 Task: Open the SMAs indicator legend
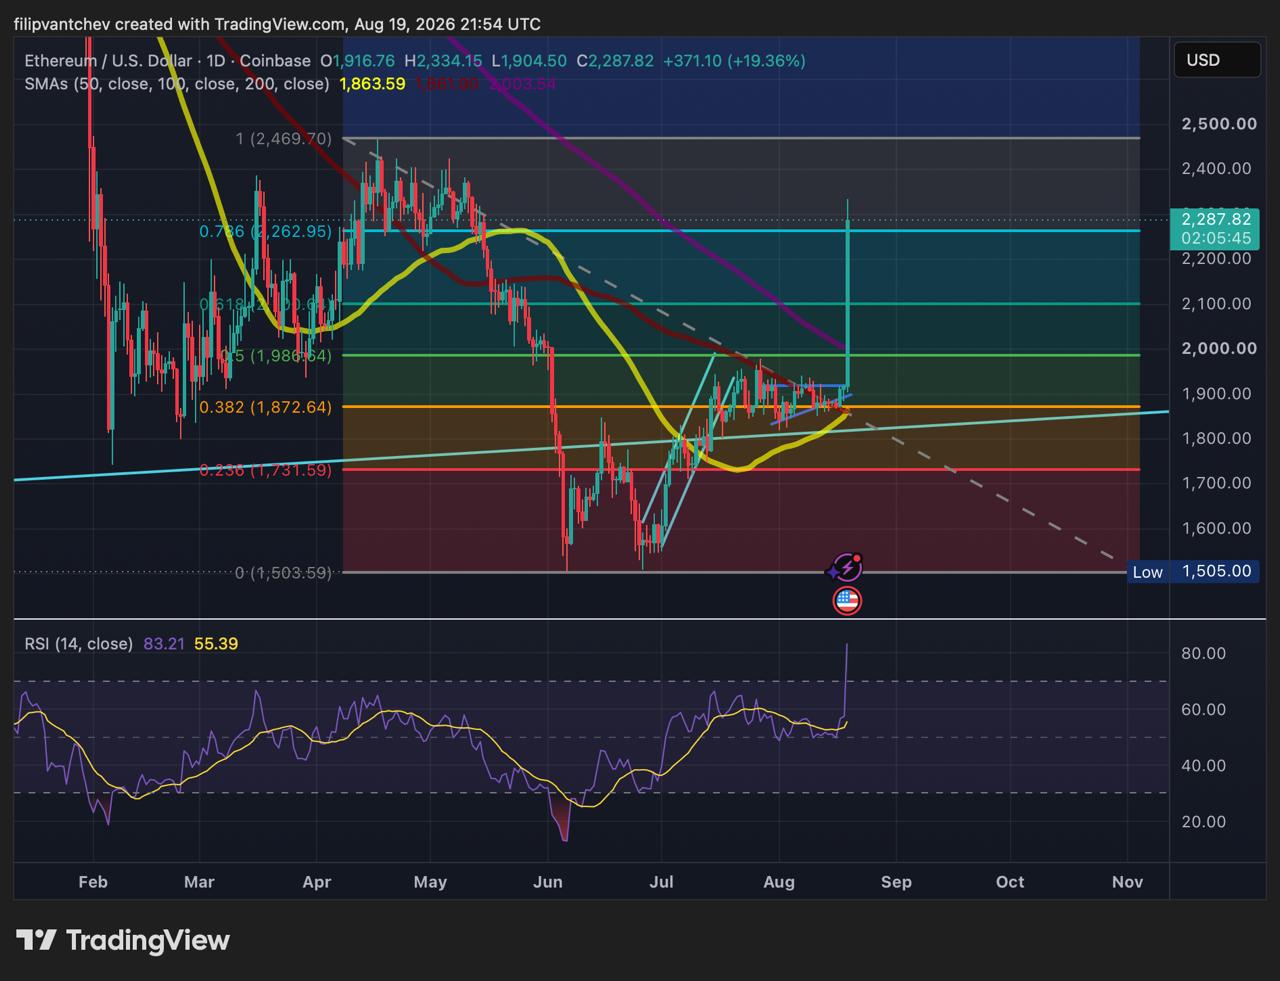pyautogui.click(x=177, y=84)
